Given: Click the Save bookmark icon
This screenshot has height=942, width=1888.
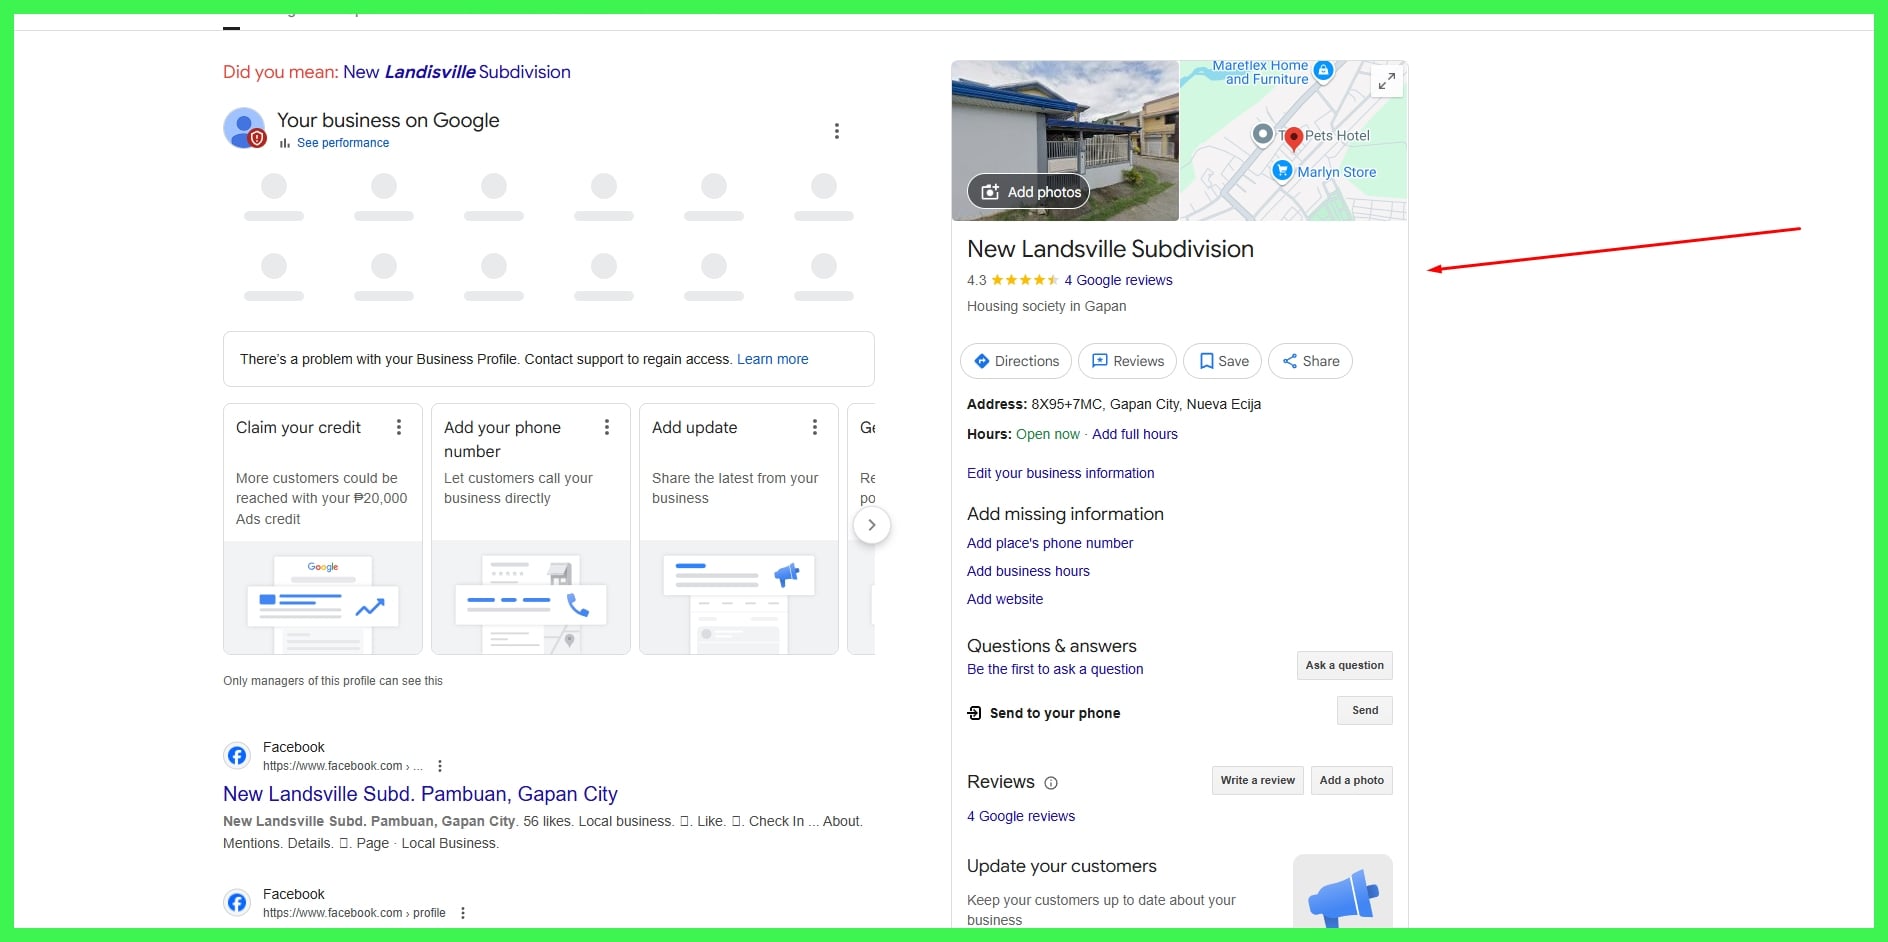Looking at the screenshot, I should tap(1205, 361).
